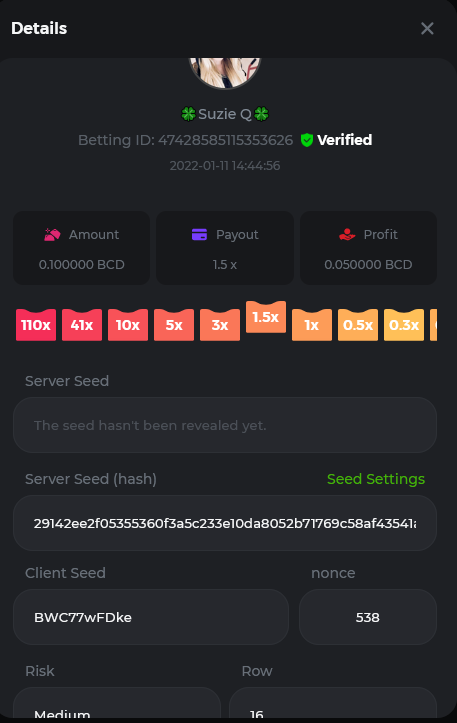Click the unrevealed Server Seed field
This screenshot has width=457, height=723.
[x=225, y=425]
